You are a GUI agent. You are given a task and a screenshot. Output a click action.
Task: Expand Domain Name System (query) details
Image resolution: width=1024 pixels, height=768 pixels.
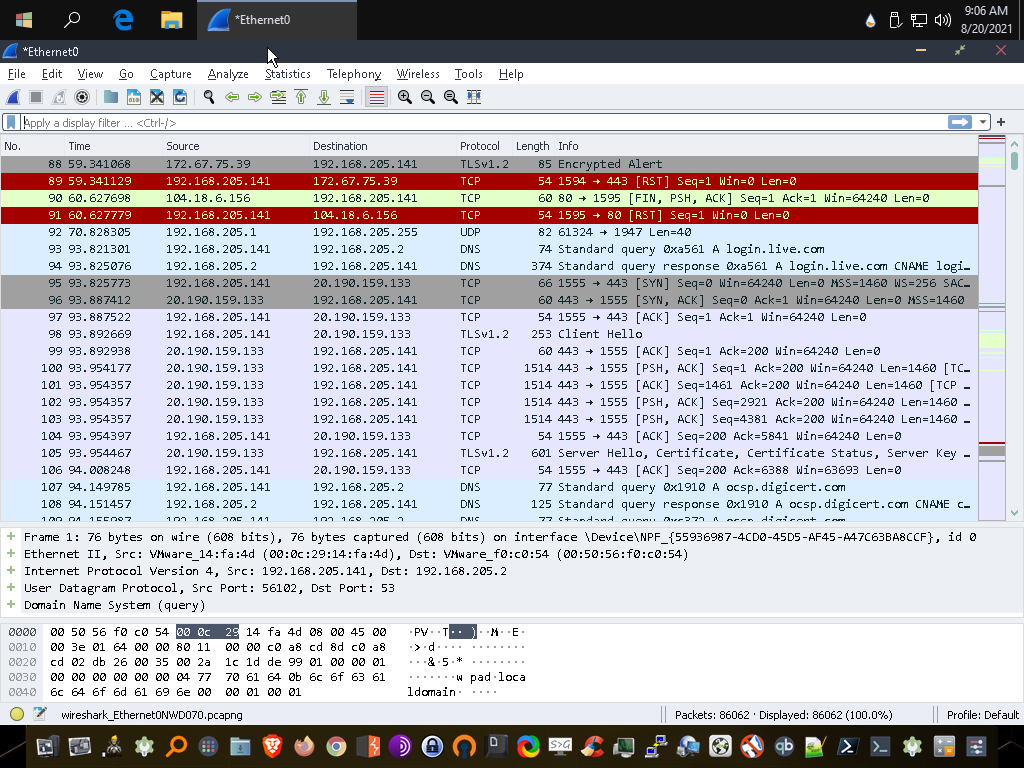point(10,605)
